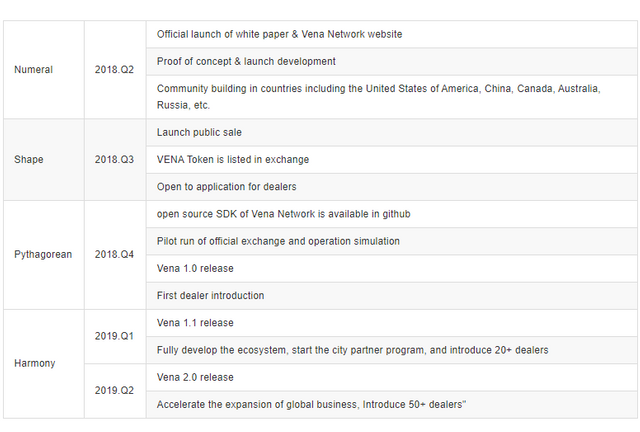
Task: Select the Proof of concept row
Action: coord(246,61)
